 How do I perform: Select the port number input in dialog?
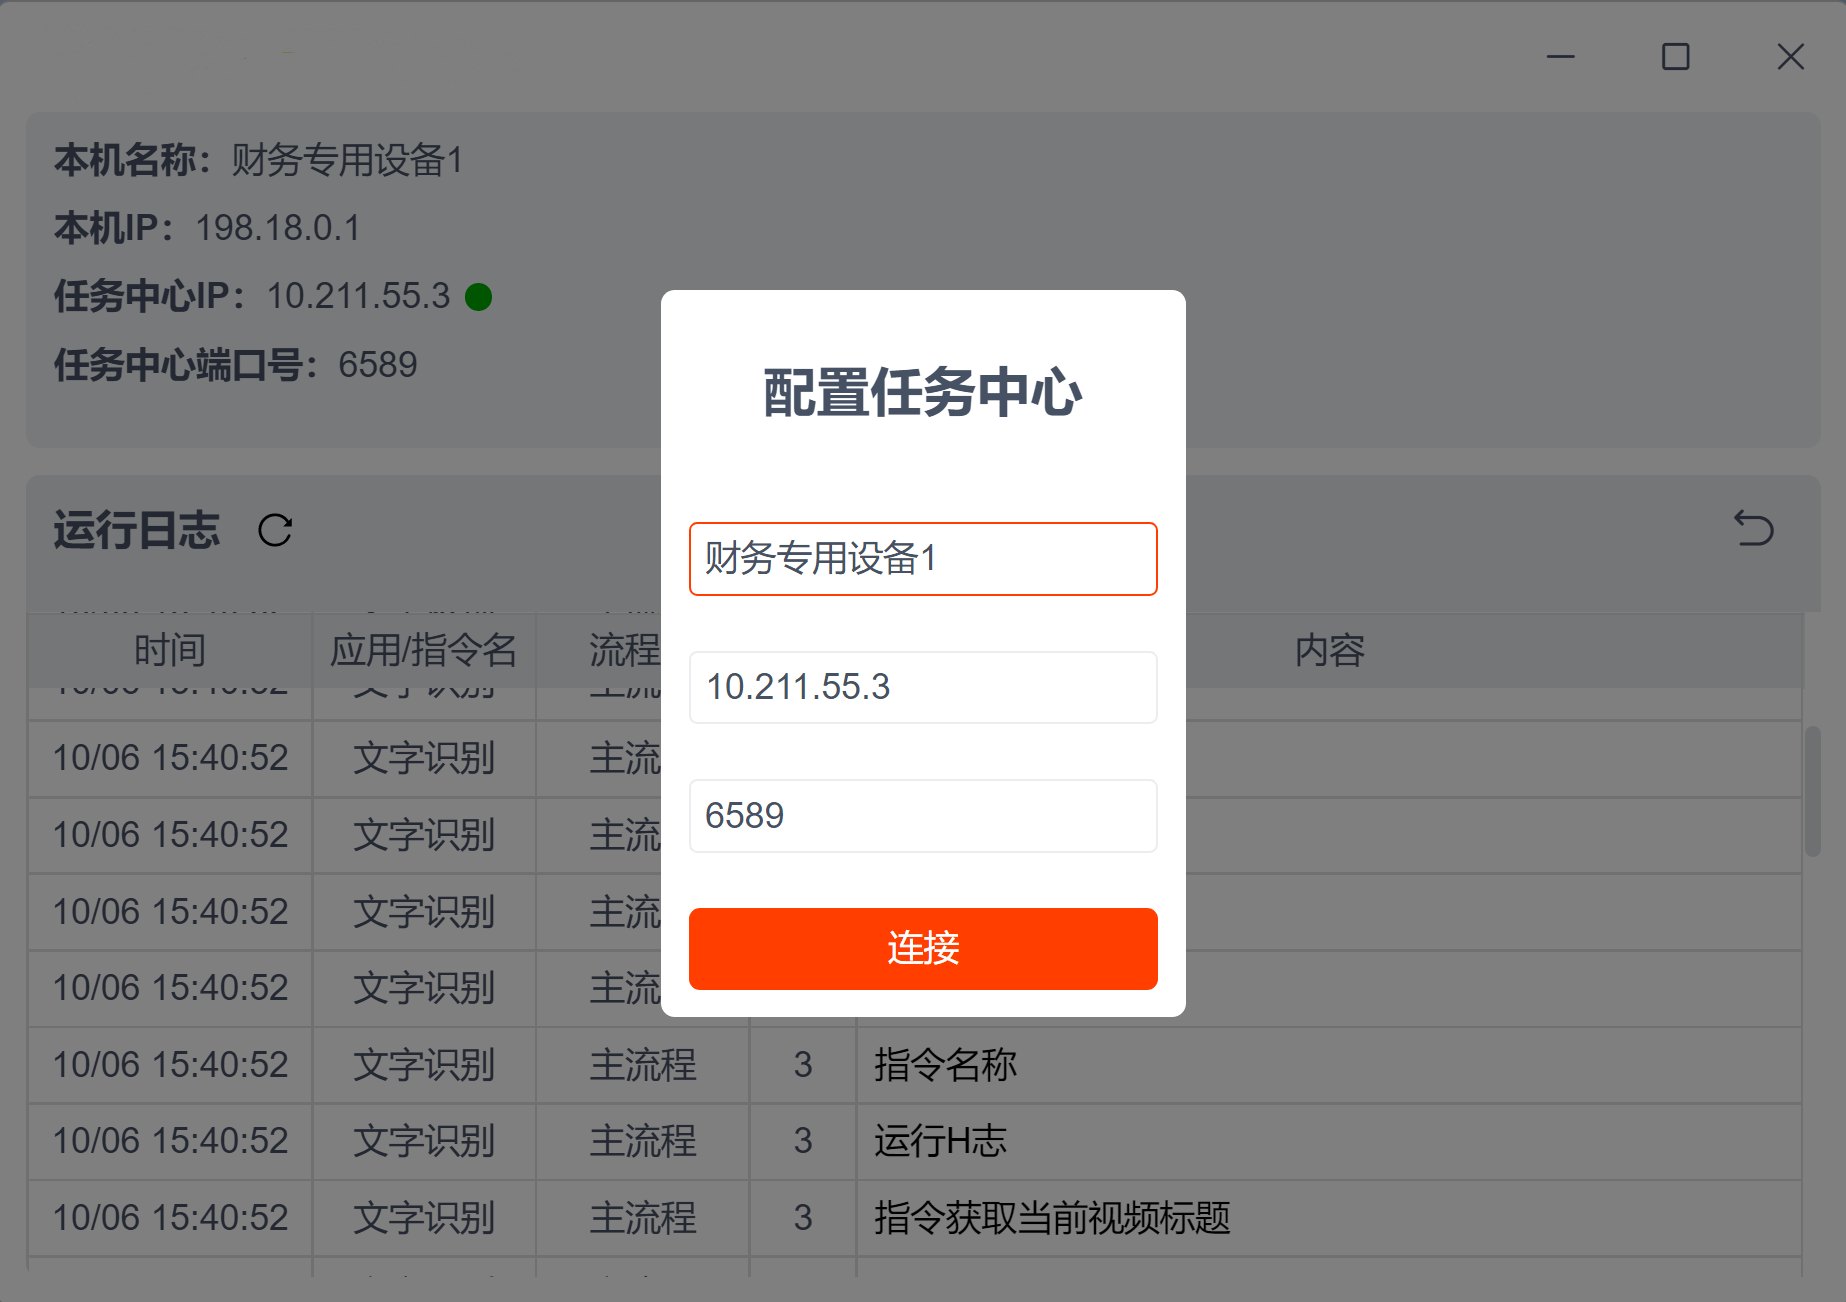922,816
